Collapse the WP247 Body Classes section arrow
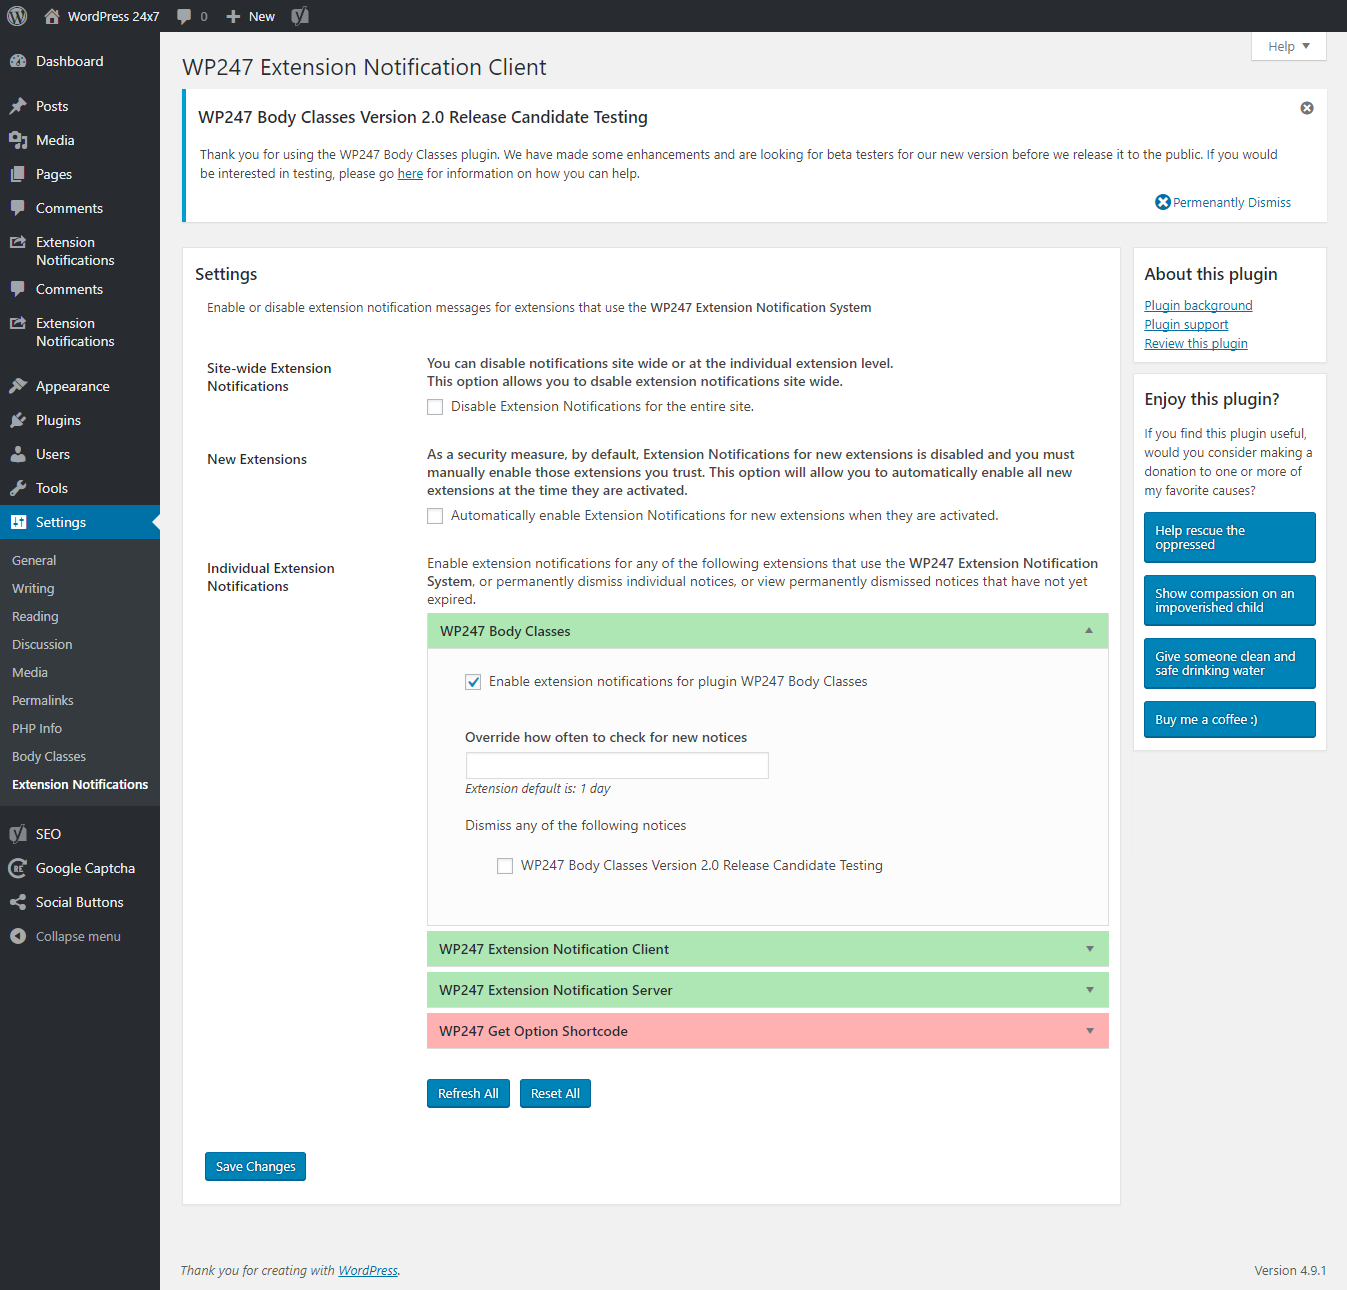Screen dimensions: 1347x1290 1089,631
